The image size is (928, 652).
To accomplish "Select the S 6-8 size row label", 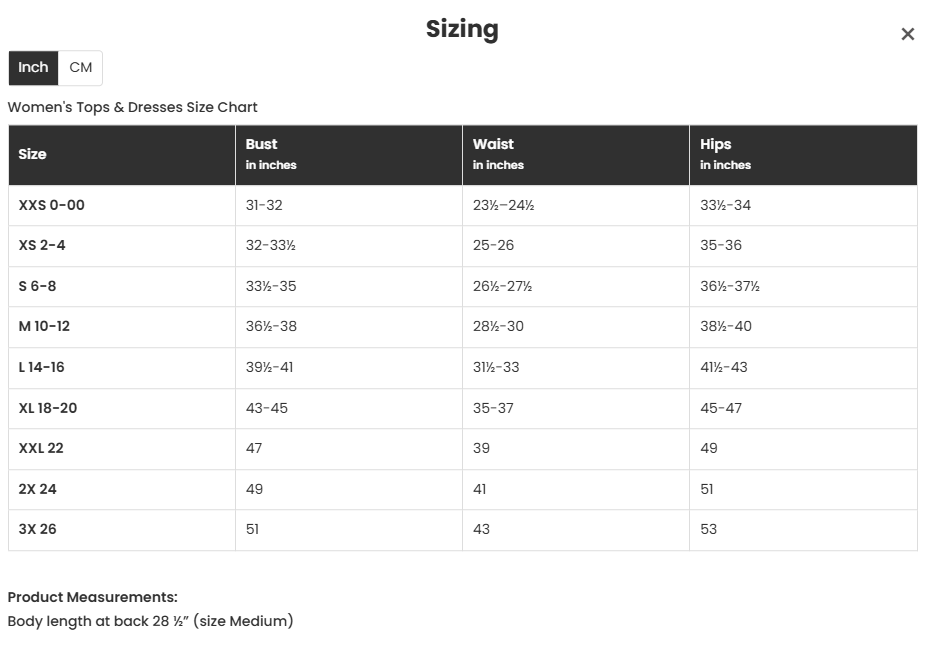I will (x=38, y=287).
